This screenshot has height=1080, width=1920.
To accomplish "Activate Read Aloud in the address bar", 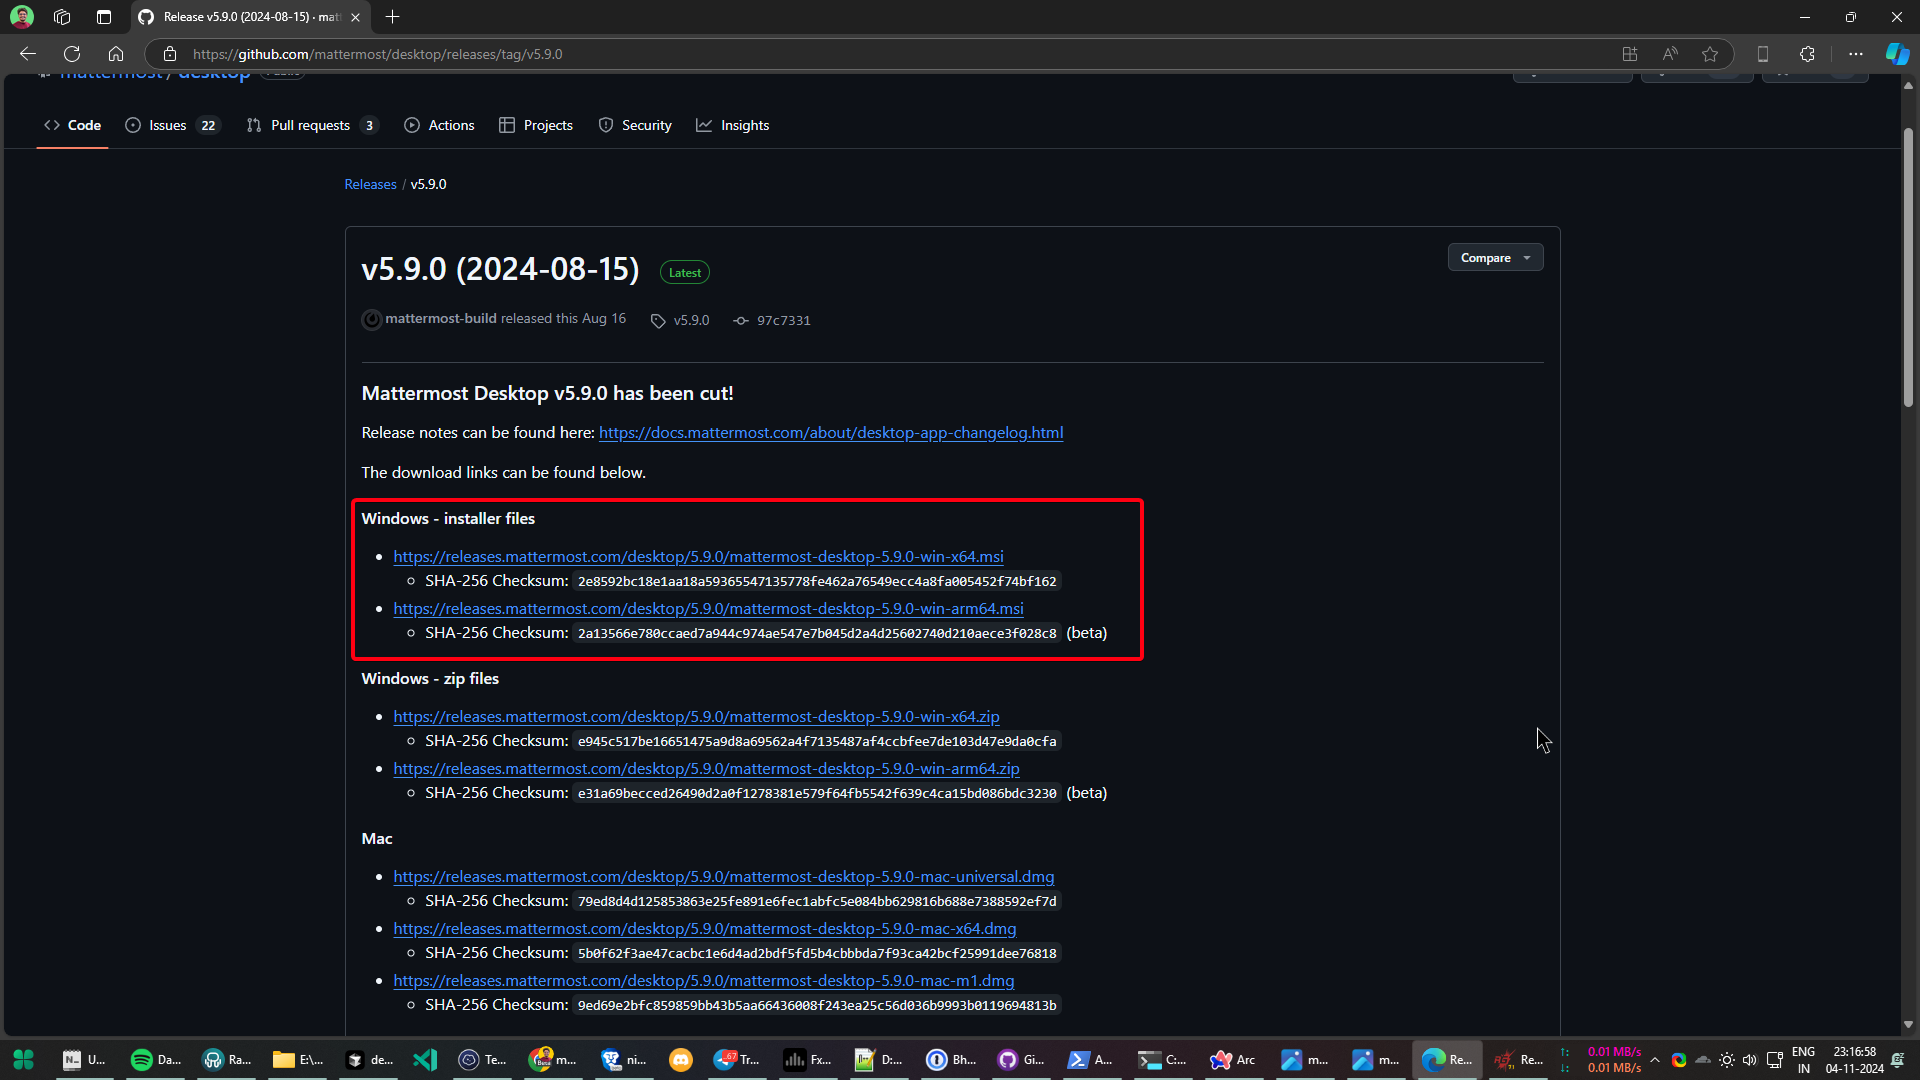I will click(1670, 54).
